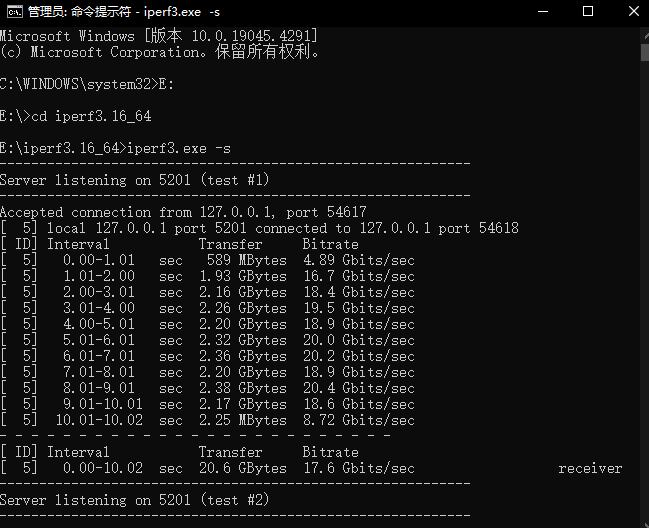Screen dimensions: 649x528
Task: Close the iperf3 command prompt window
Action: 634,12
